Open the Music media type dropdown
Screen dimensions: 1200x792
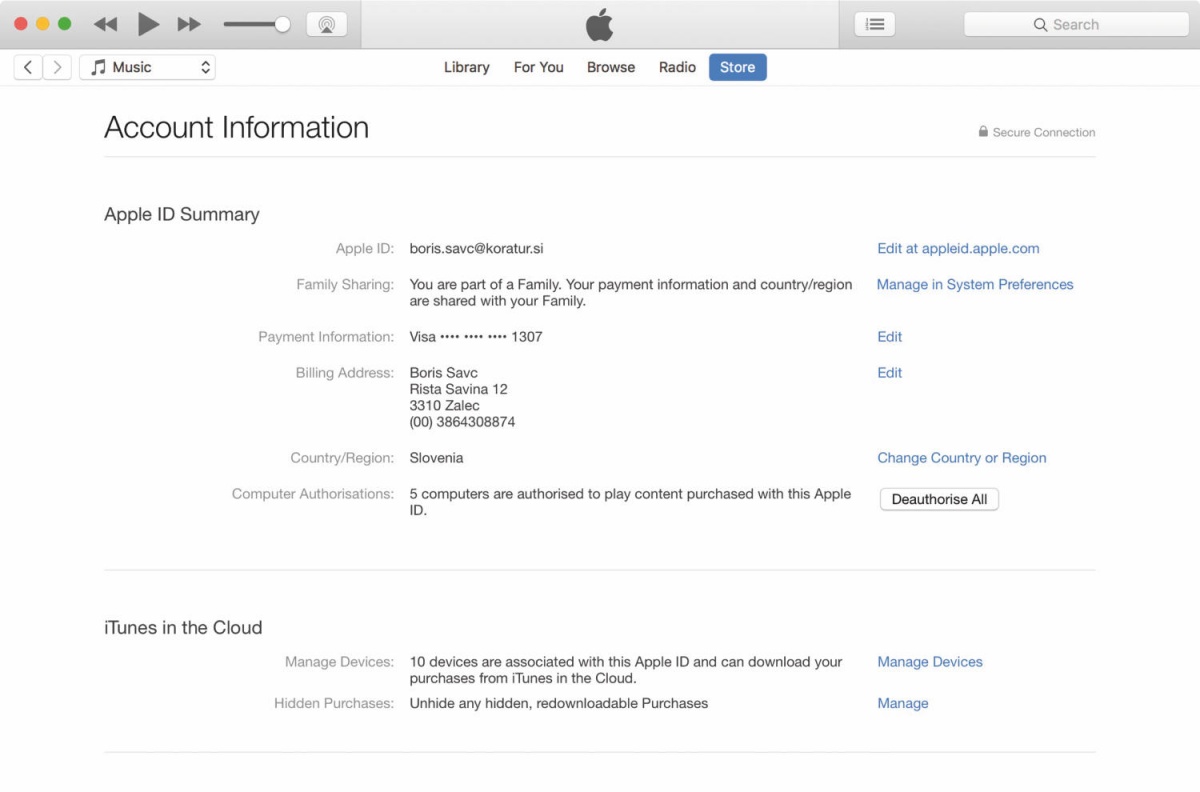point(147,67)
